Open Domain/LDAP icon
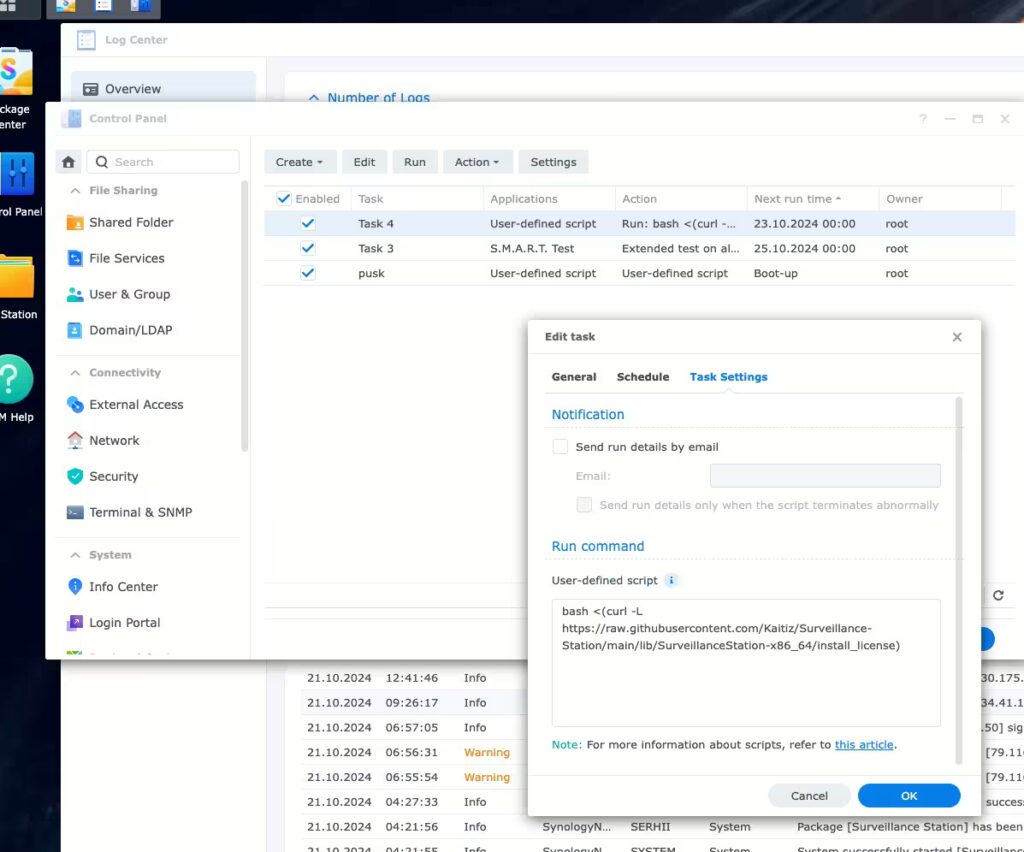Image resolution: width=1024 pixels, height=852 pixels. coord(75,330)
